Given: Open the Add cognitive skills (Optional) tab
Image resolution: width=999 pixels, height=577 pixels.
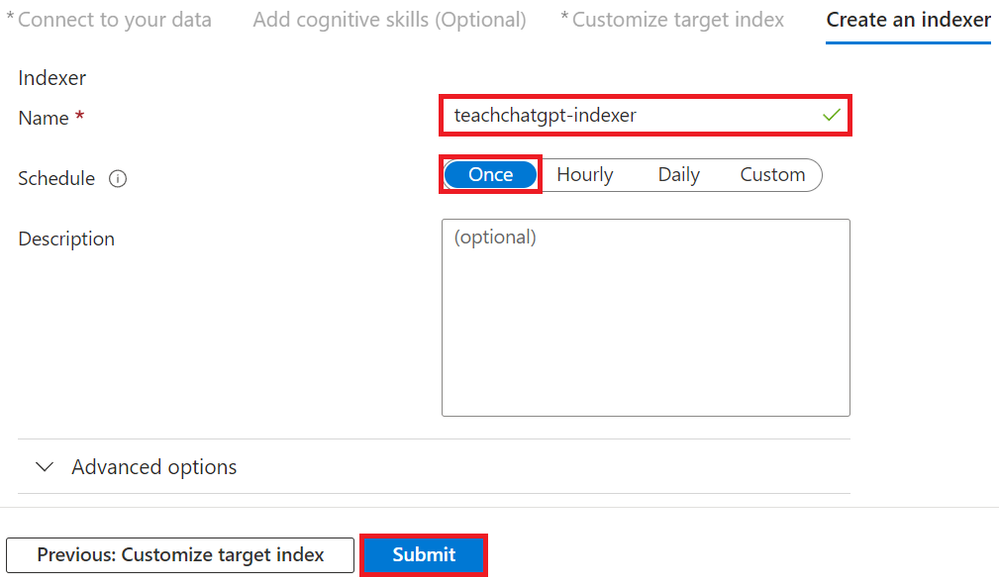Looking at the screenshot, I should click(389, 20).
